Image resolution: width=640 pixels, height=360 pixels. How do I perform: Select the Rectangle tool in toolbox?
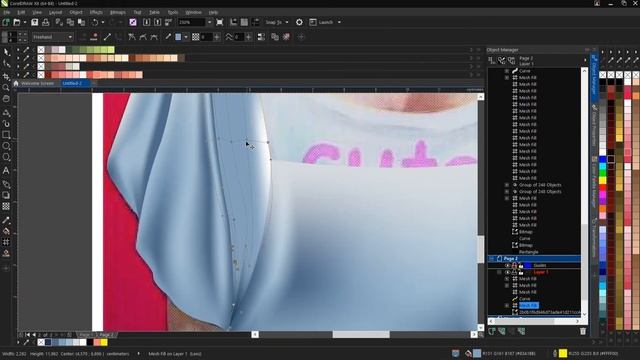click(x=6, y=135)
